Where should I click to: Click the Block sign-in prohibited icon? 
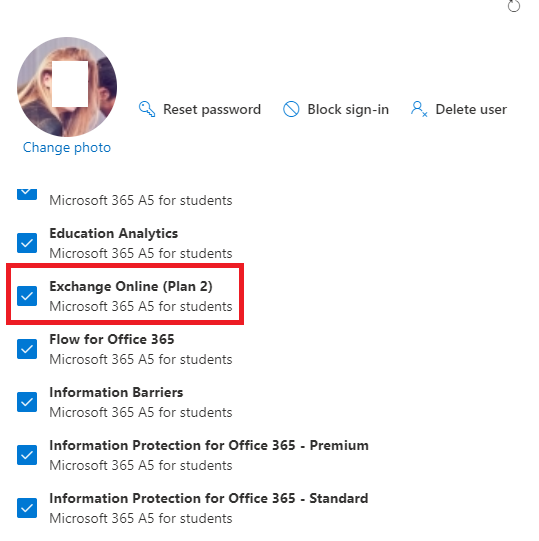291,109
